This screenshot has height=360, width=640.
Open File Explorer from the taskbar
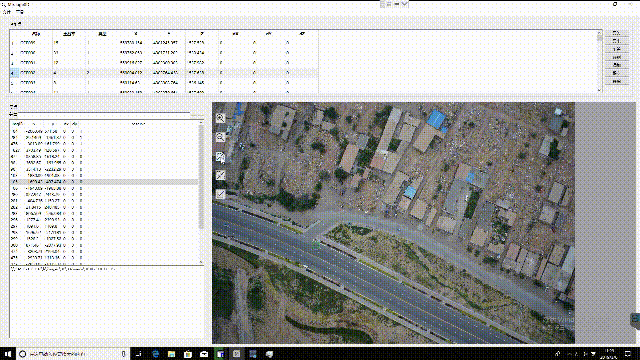[171, 354]
